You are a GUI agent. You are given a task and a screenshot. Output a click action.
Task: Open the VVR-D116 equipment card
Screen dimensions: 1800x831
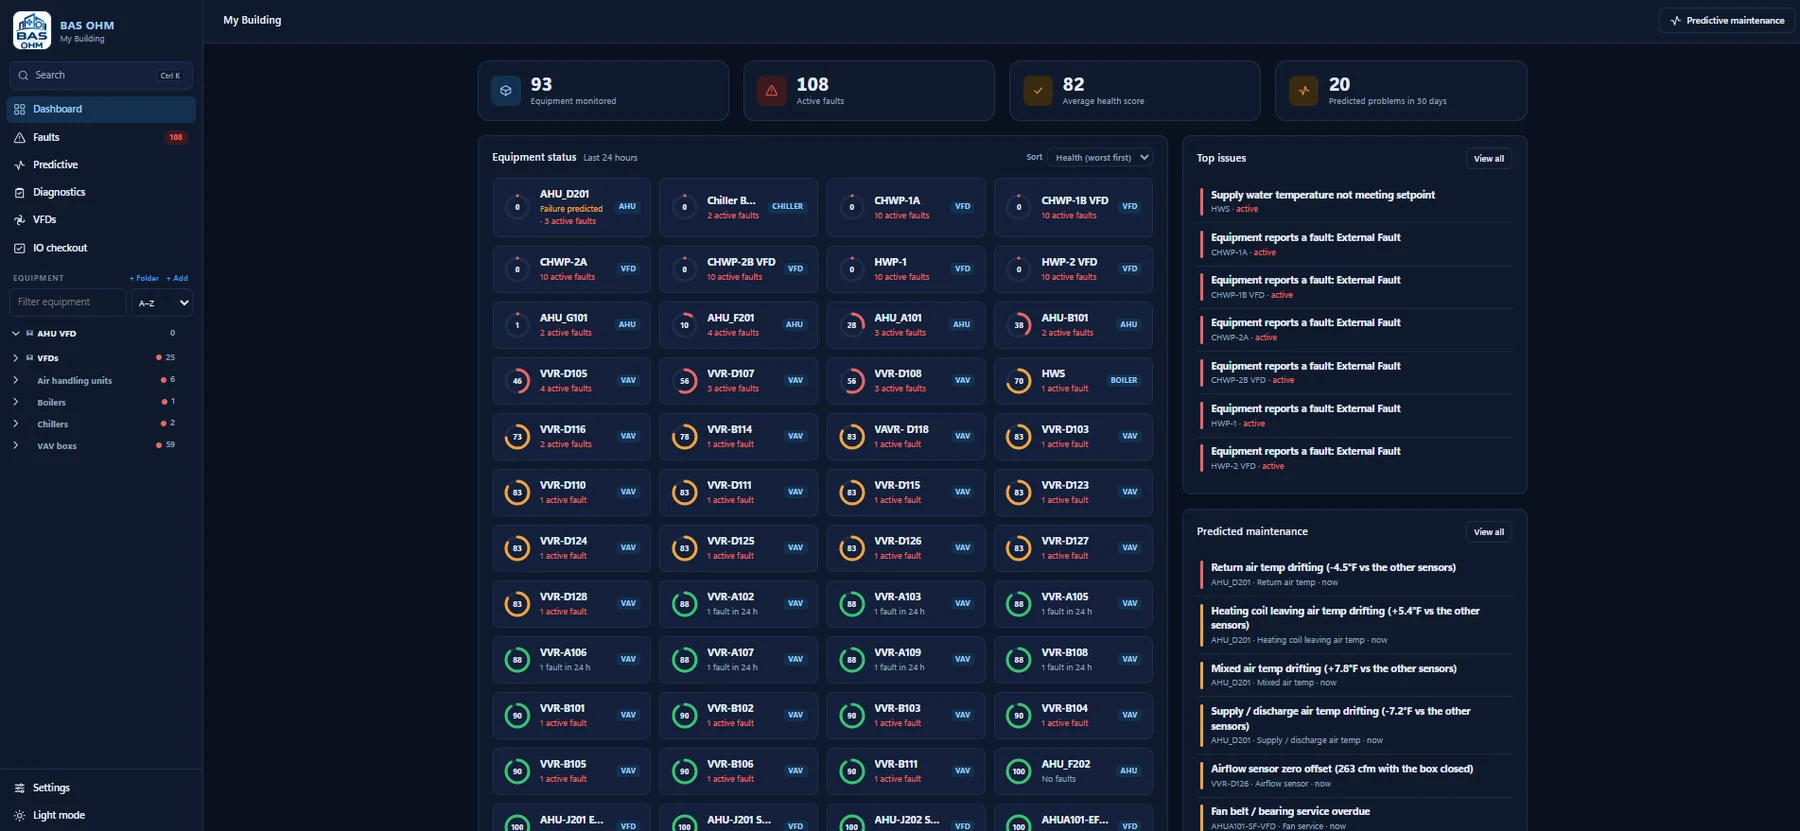[571, 437]
